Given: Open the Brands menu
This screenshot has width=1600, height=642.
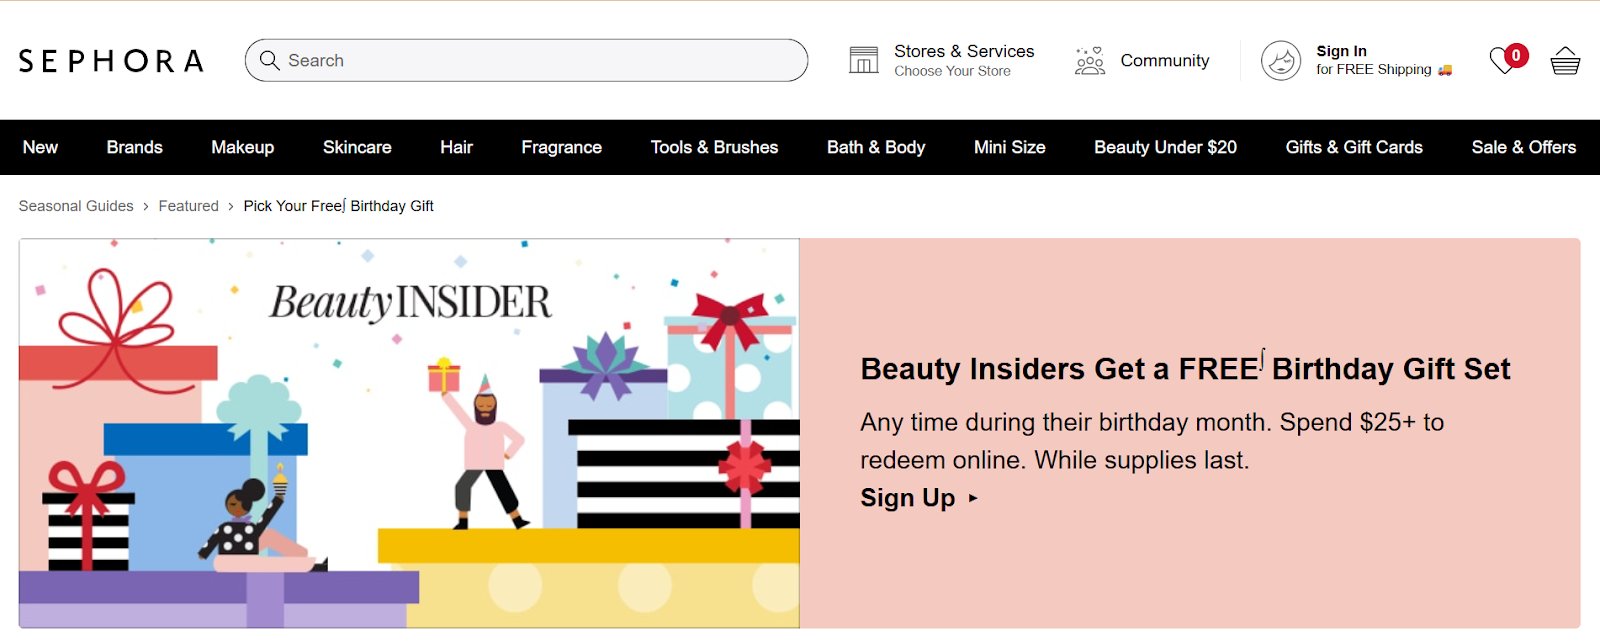Looking at the screenshot, I should click(135, 147).
